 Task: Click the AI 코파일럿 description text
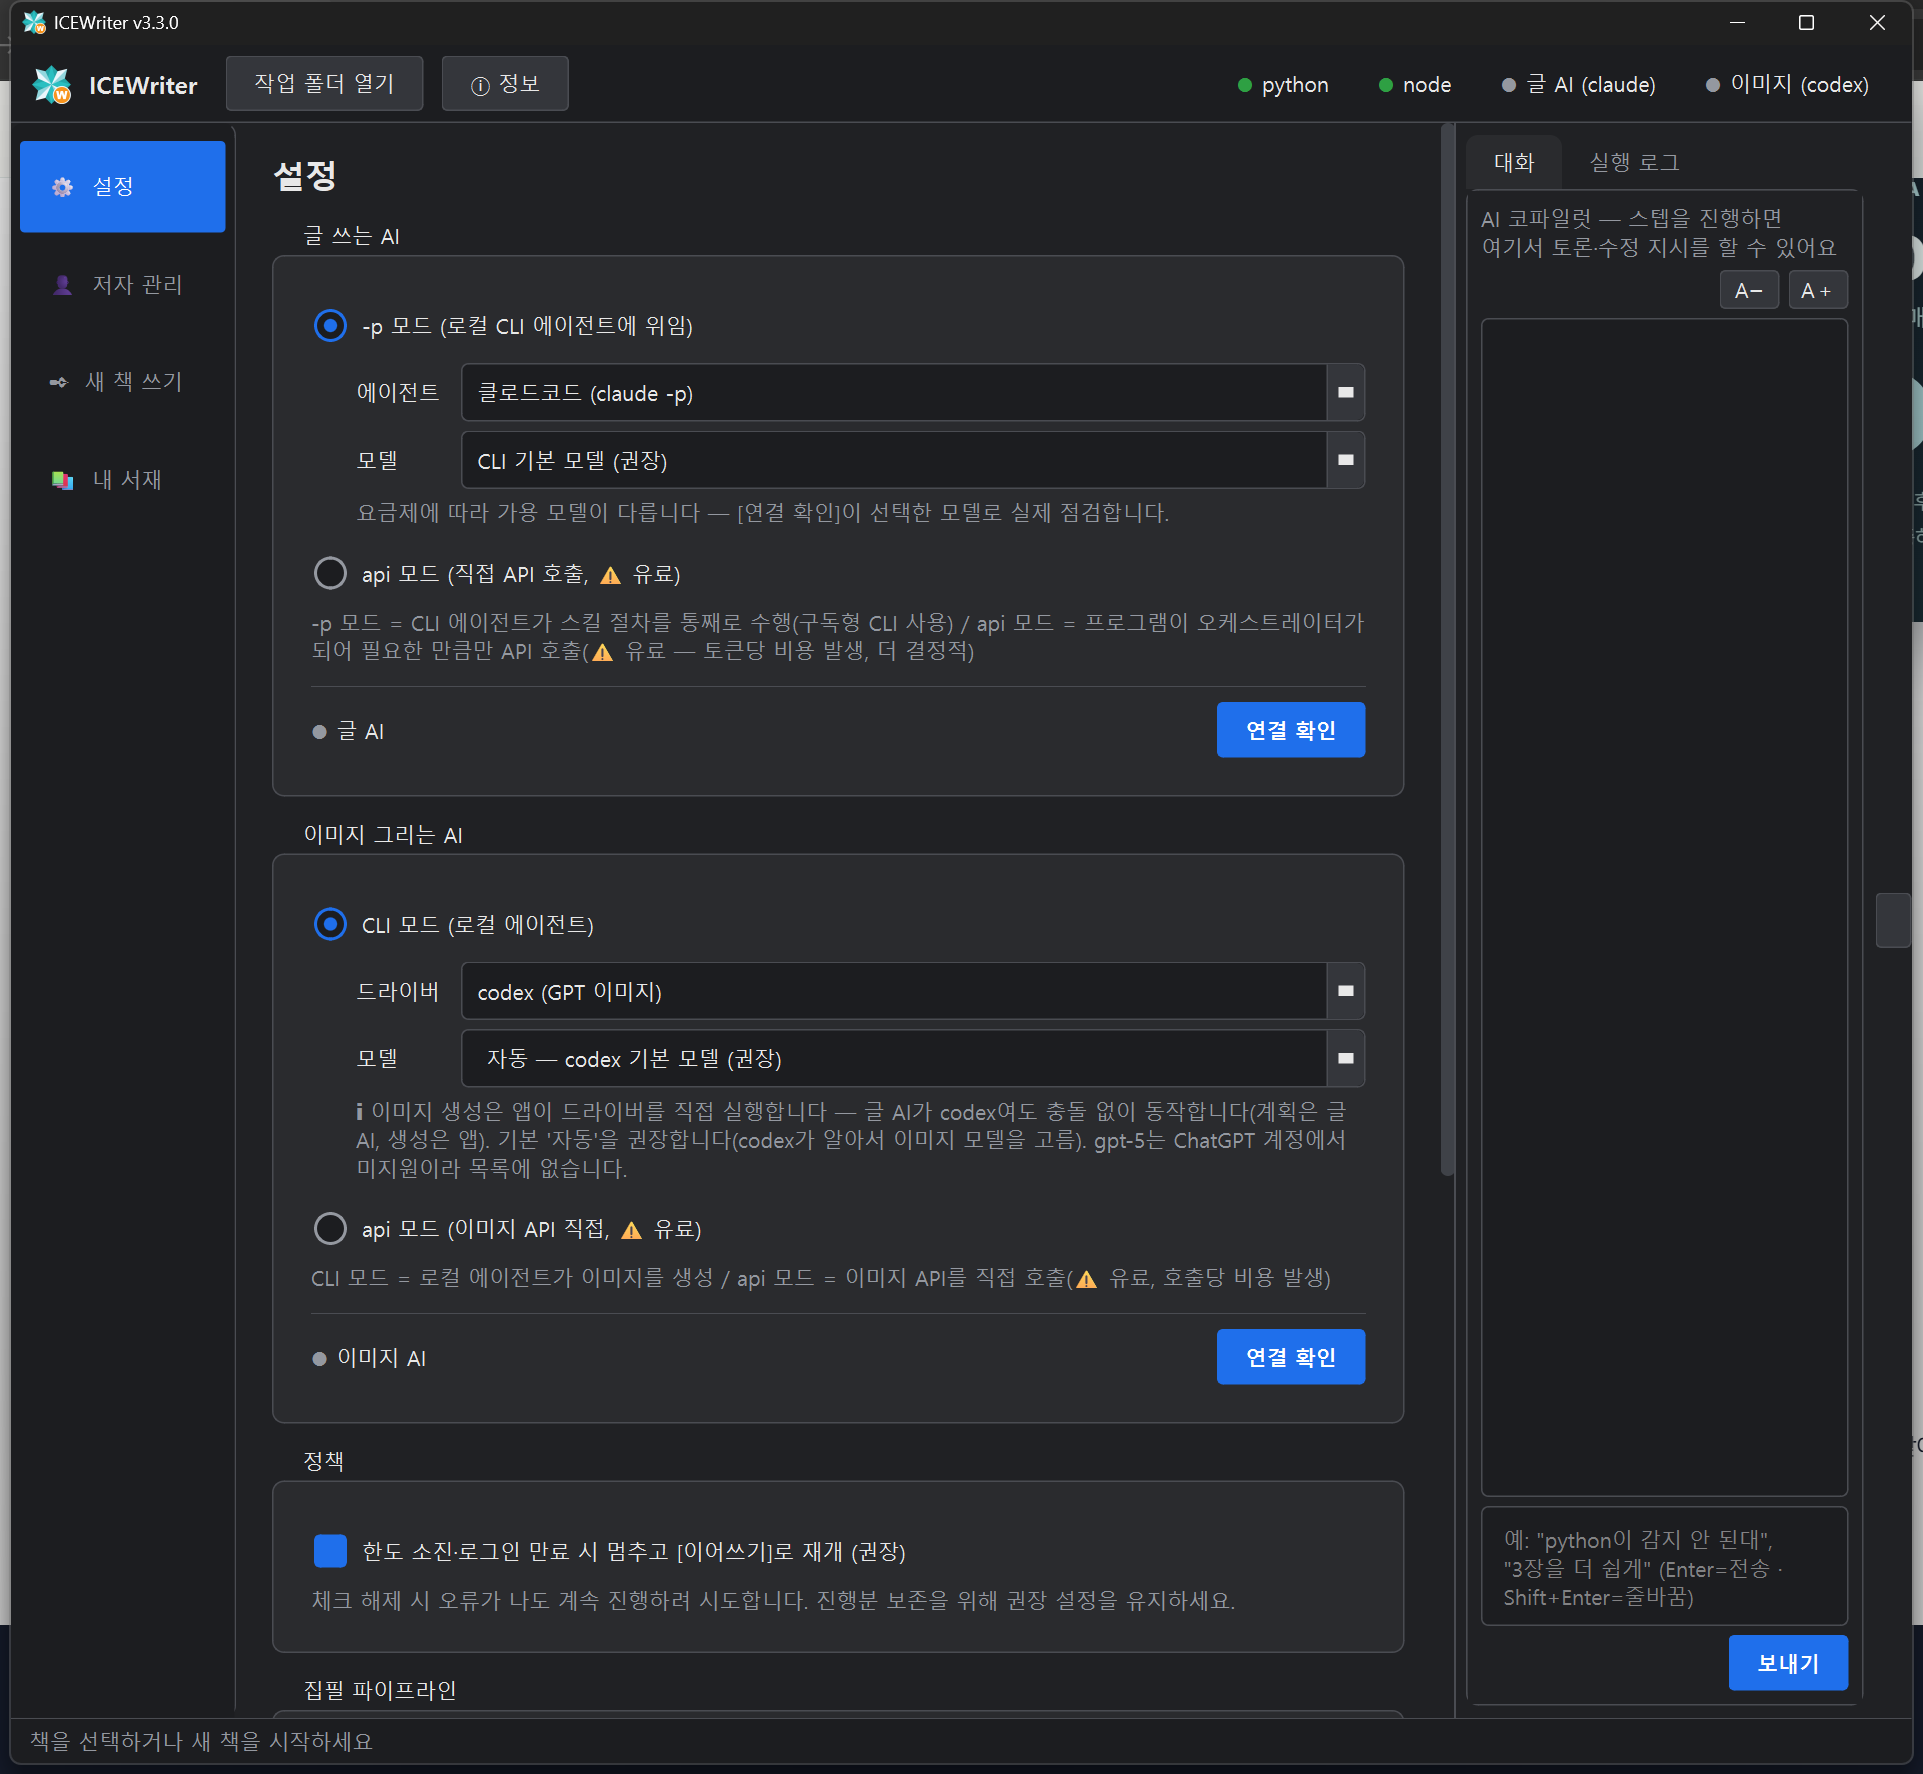[x=1658, y=233]
